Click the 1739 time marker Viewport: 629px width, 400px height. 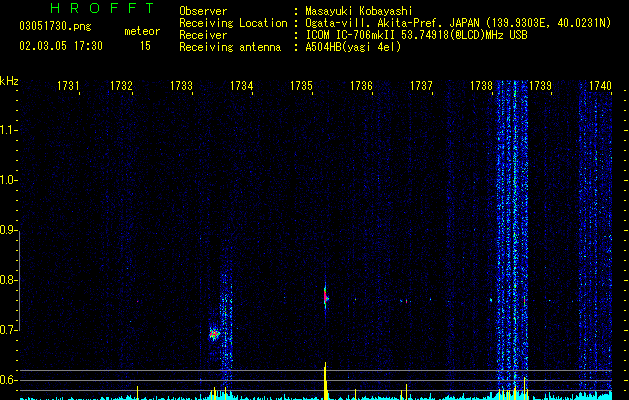pyautogui.click(x=540, y=86)
